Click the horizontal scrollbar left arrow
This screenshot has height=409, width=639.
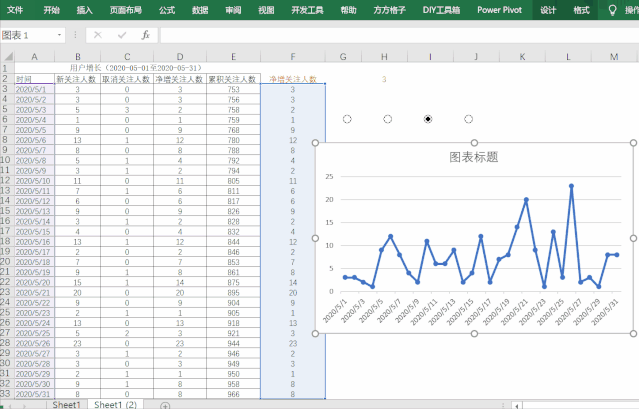[x=517, y=405]
